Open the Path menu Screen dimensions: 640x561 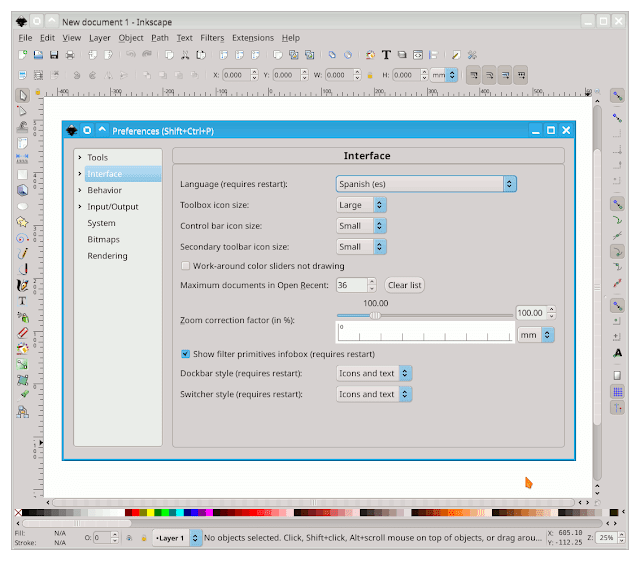coord(160,38)
